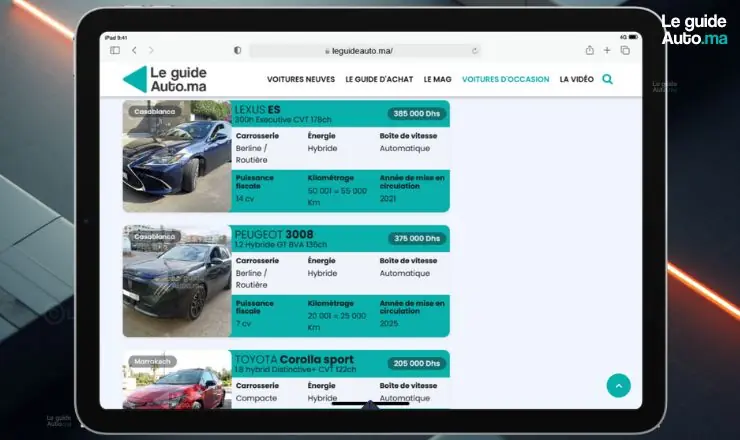Go back to the previous page
The height and width of the screenshot is (440, 740).
[x=135, y=50]
